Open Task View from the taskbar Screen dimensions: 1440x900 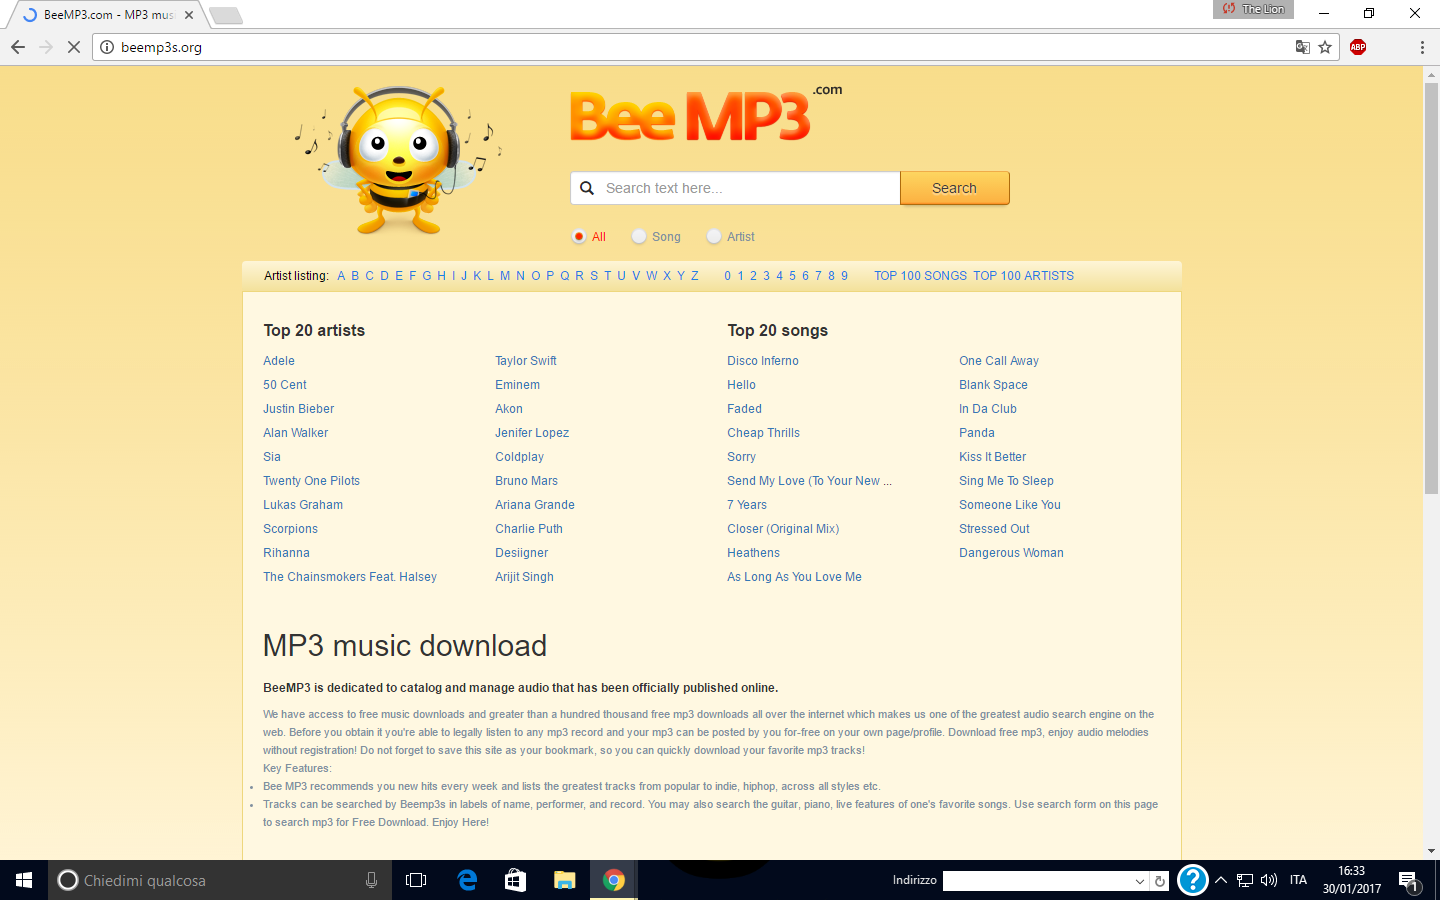[x=416, y=880]
